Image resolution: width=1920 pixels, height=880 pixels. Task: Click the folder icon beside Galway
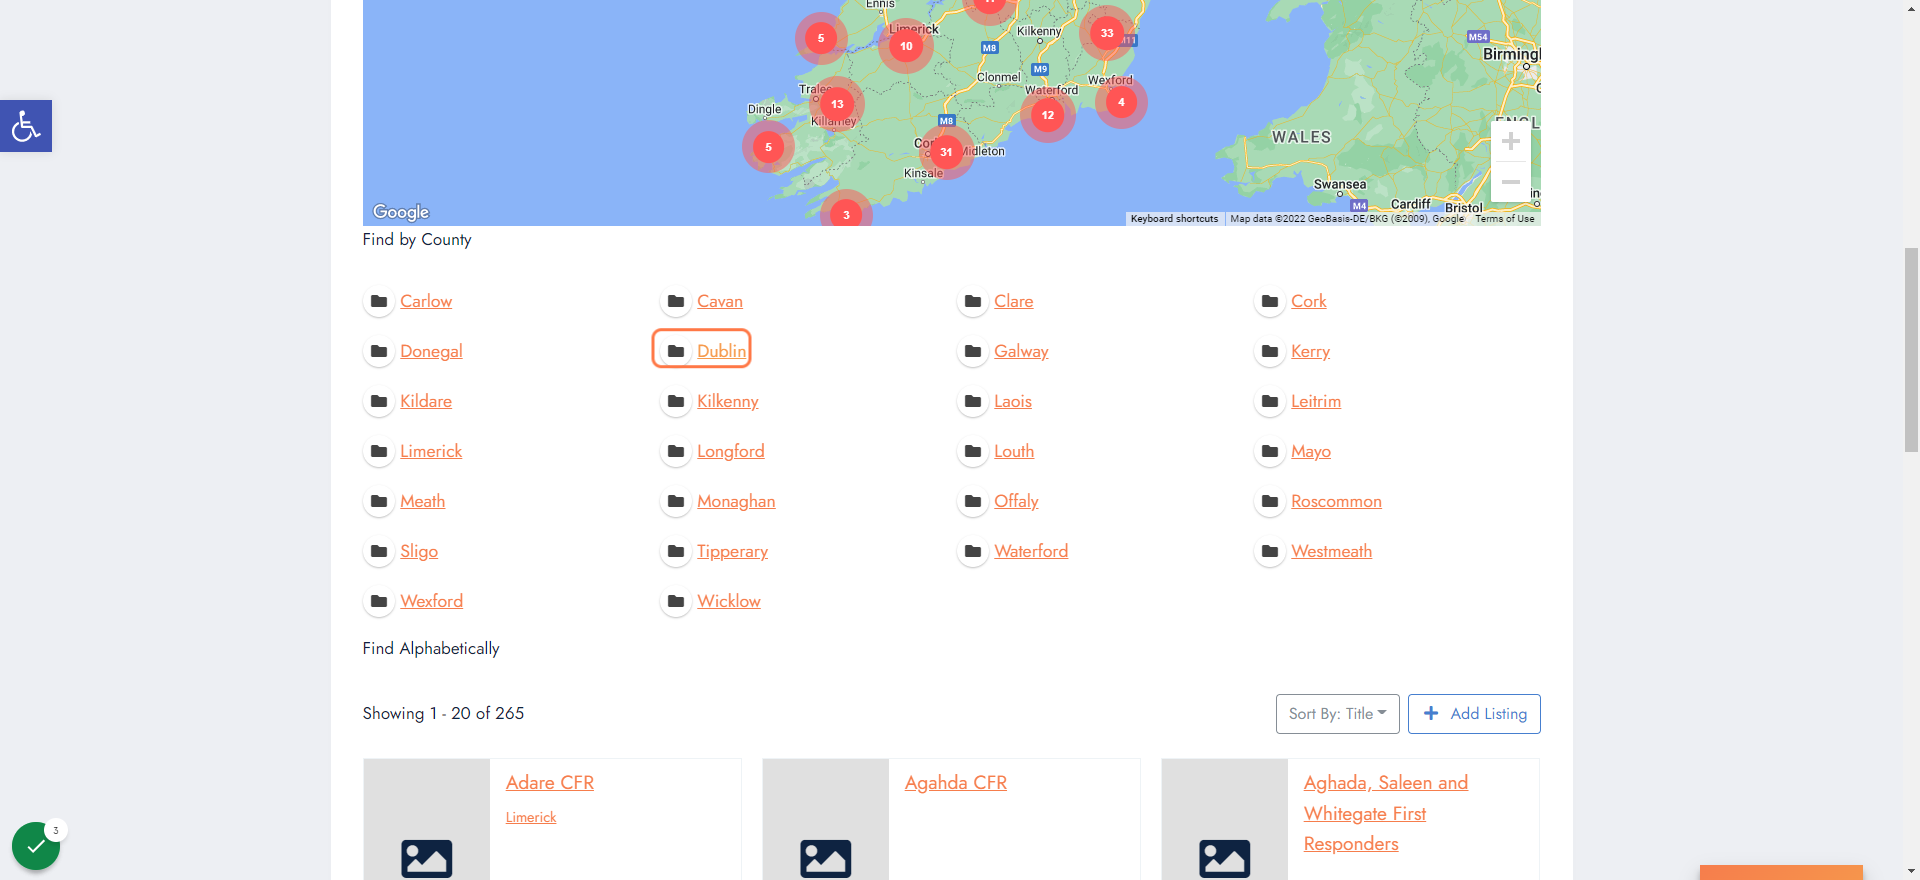point(973,351)
